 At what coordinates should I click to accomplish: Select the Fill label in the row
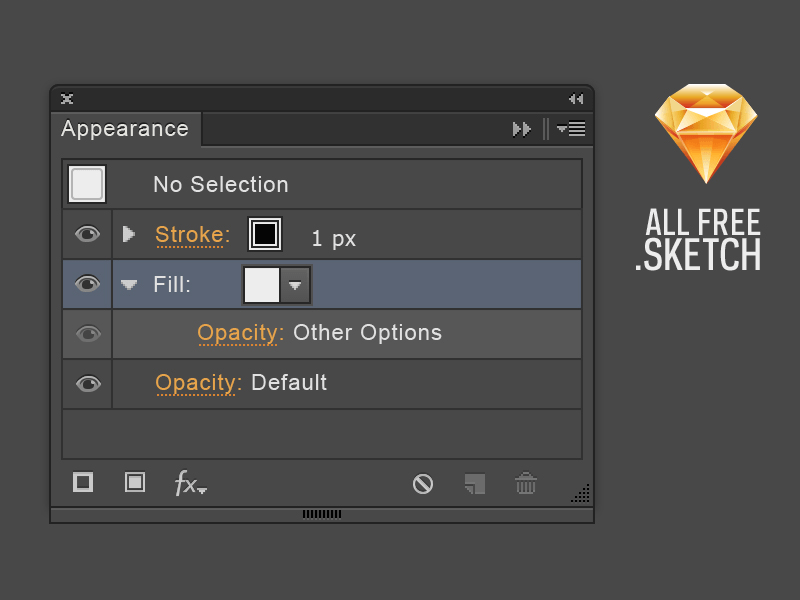[172, 284]
